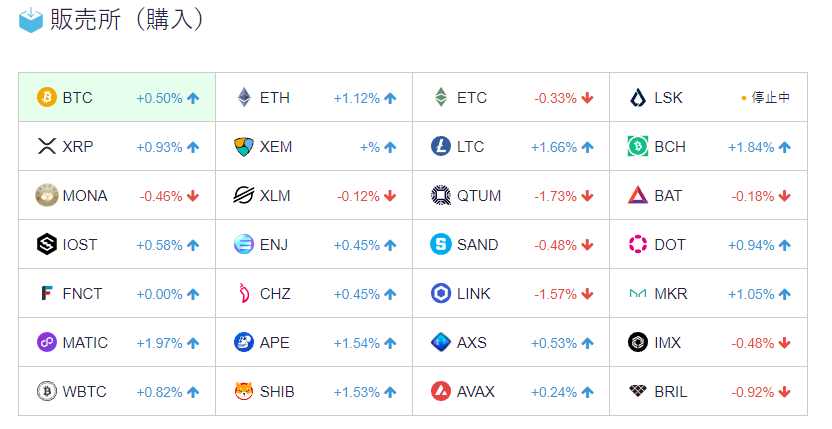The width and height of the screenshot is (832, 429).
Task: Click the Bitcoin BTC coin icon
Action: pos(47,98)
